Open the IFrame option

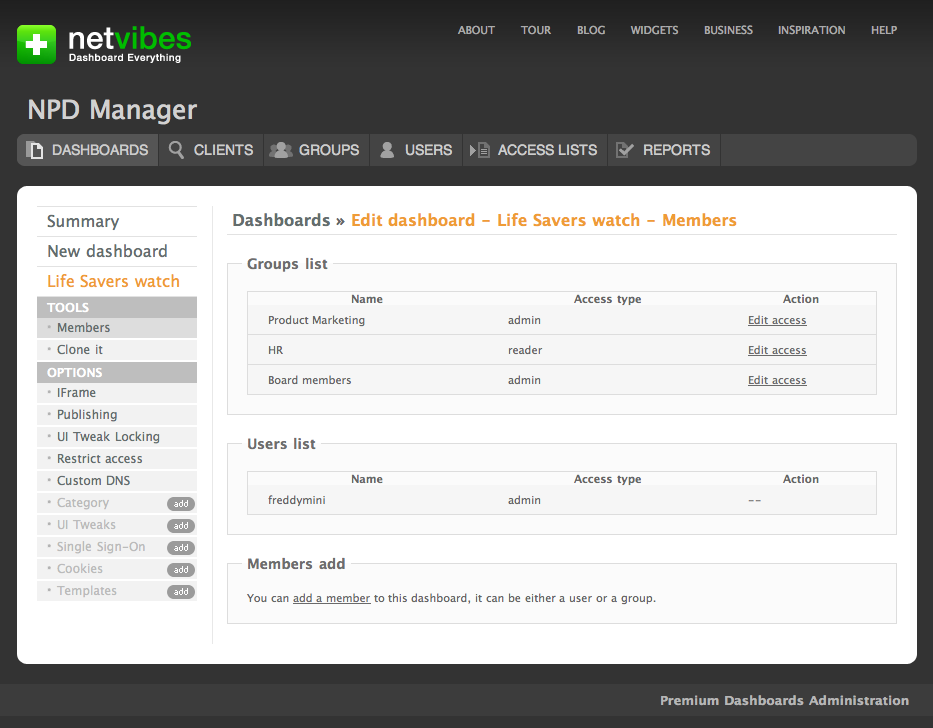point(117,392)
